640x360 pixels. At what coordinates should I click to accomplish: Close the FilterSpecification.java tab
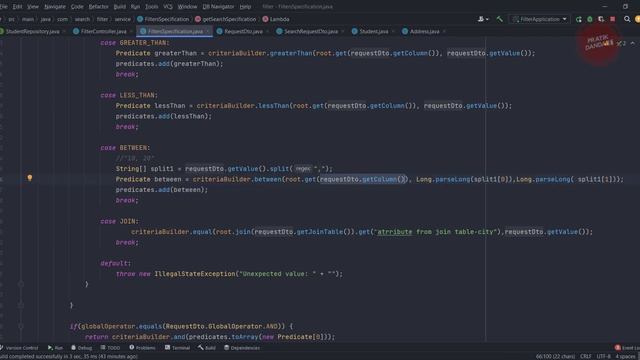coord(208,31)
